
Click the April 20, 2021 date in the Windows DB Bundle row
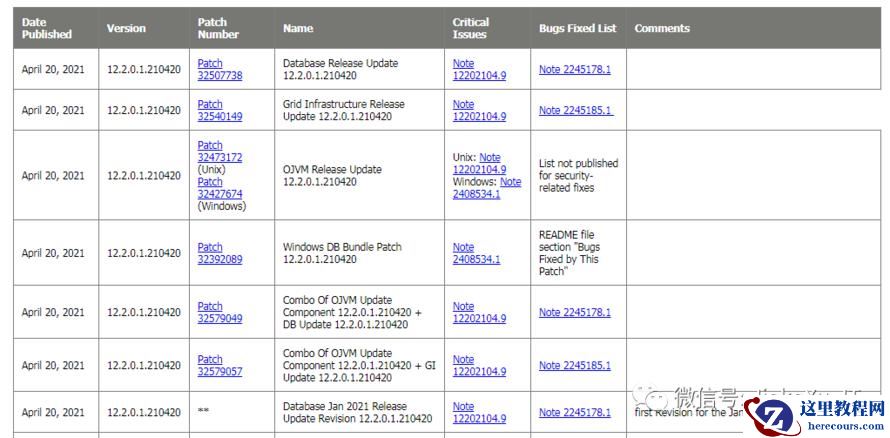click(x=53, y=253)
